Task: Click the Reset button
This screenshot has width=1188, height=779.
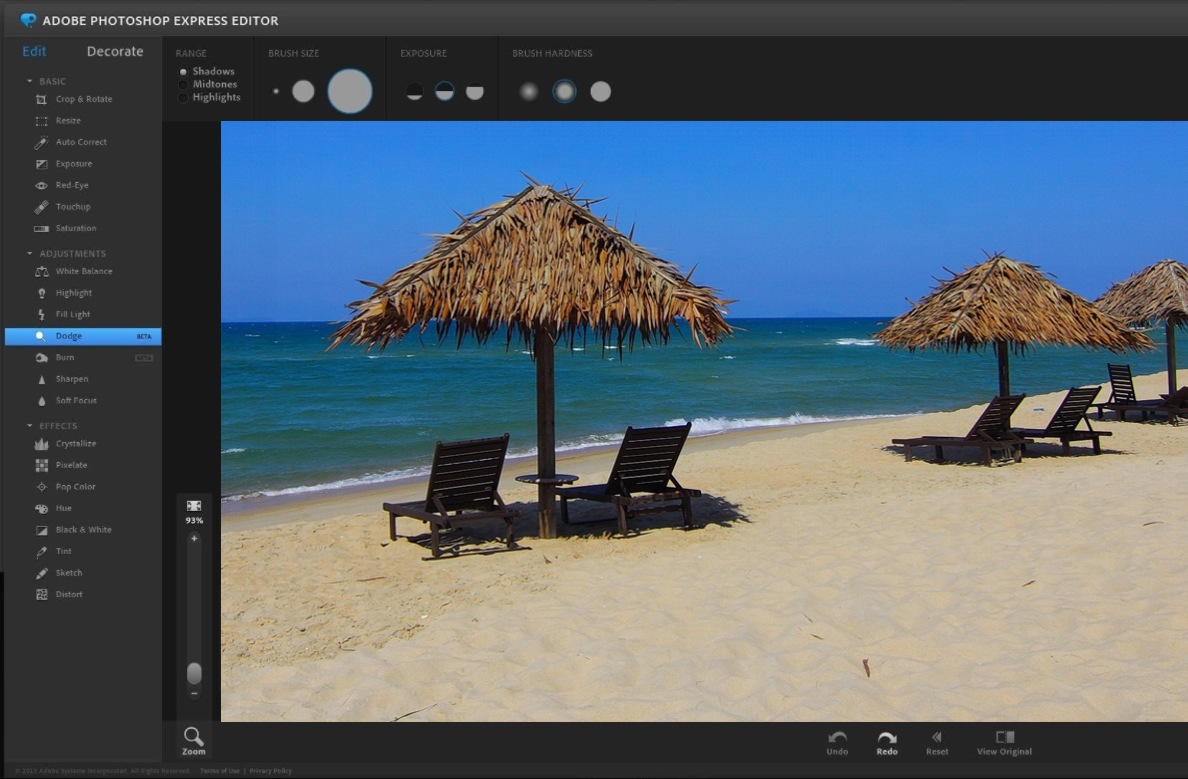Action: tap(936, 743)
